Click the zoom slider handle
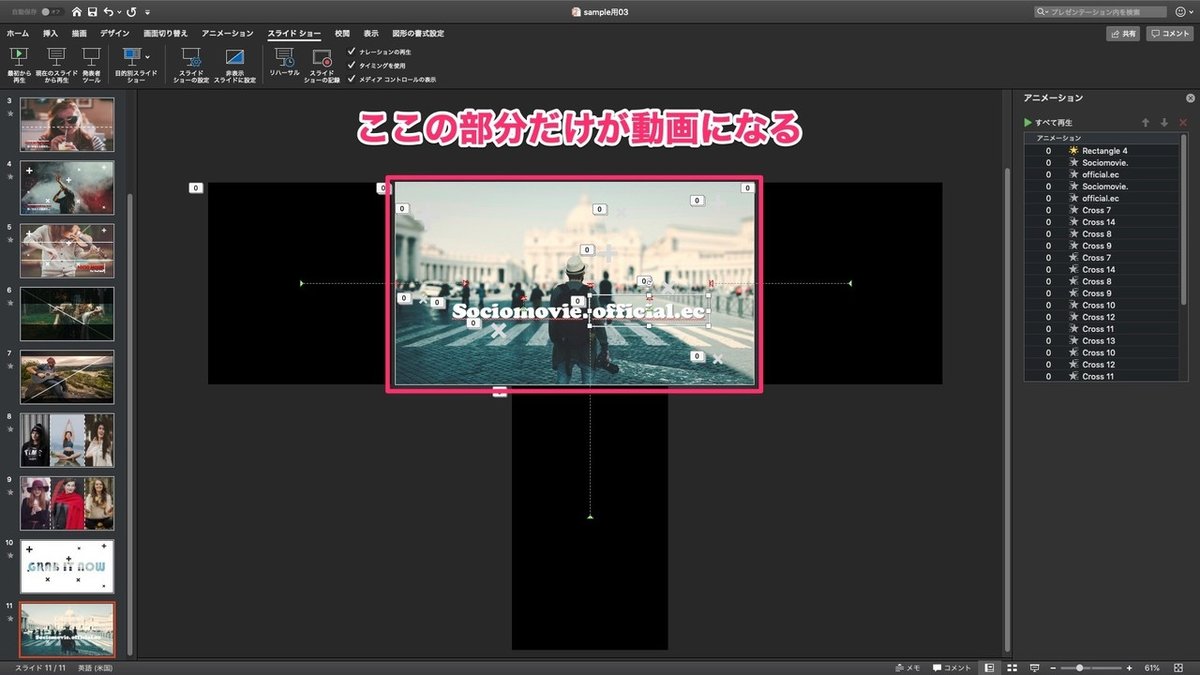This screenshot has width=1200, height=675. (x=1080, y=667)
